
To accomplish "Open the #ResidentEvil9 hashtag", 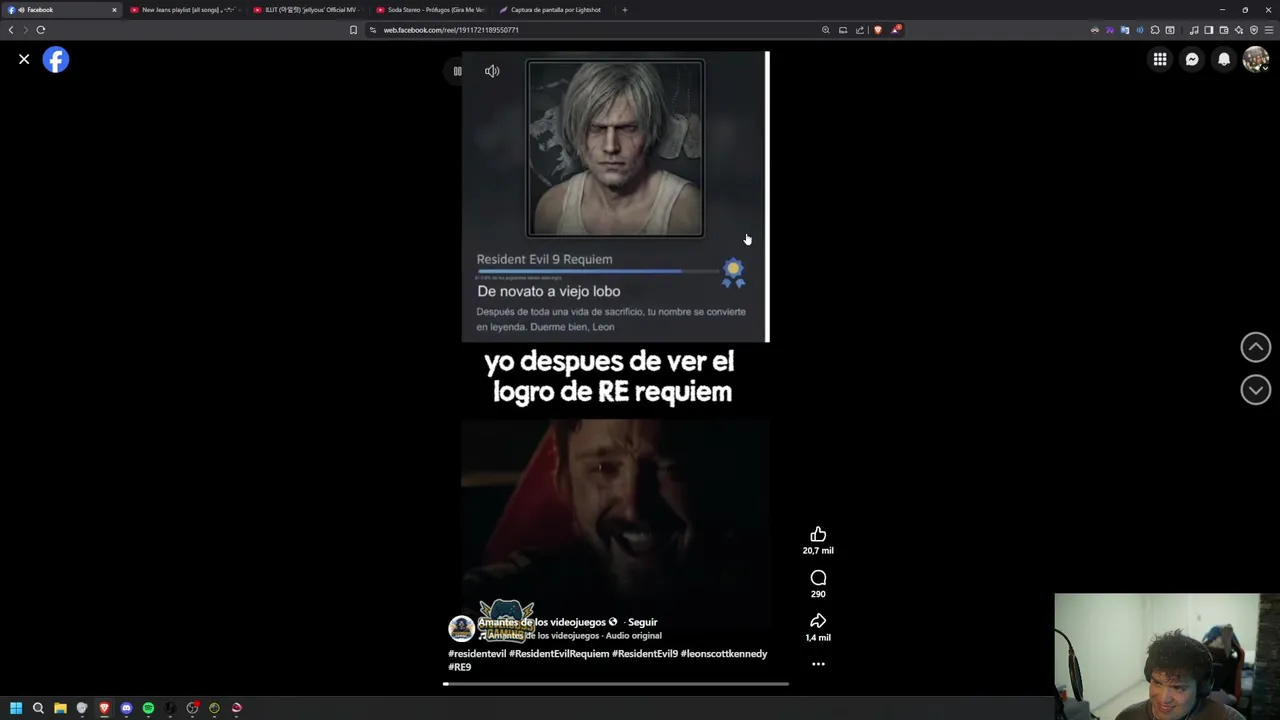I will click(x=645, y=654).
